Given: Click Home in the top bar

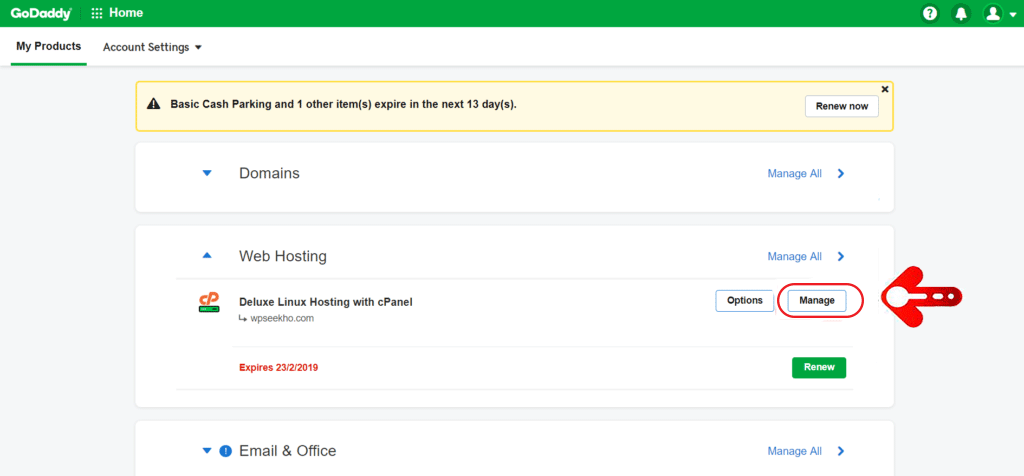Looking at the screenshot, I should point(126,13).
